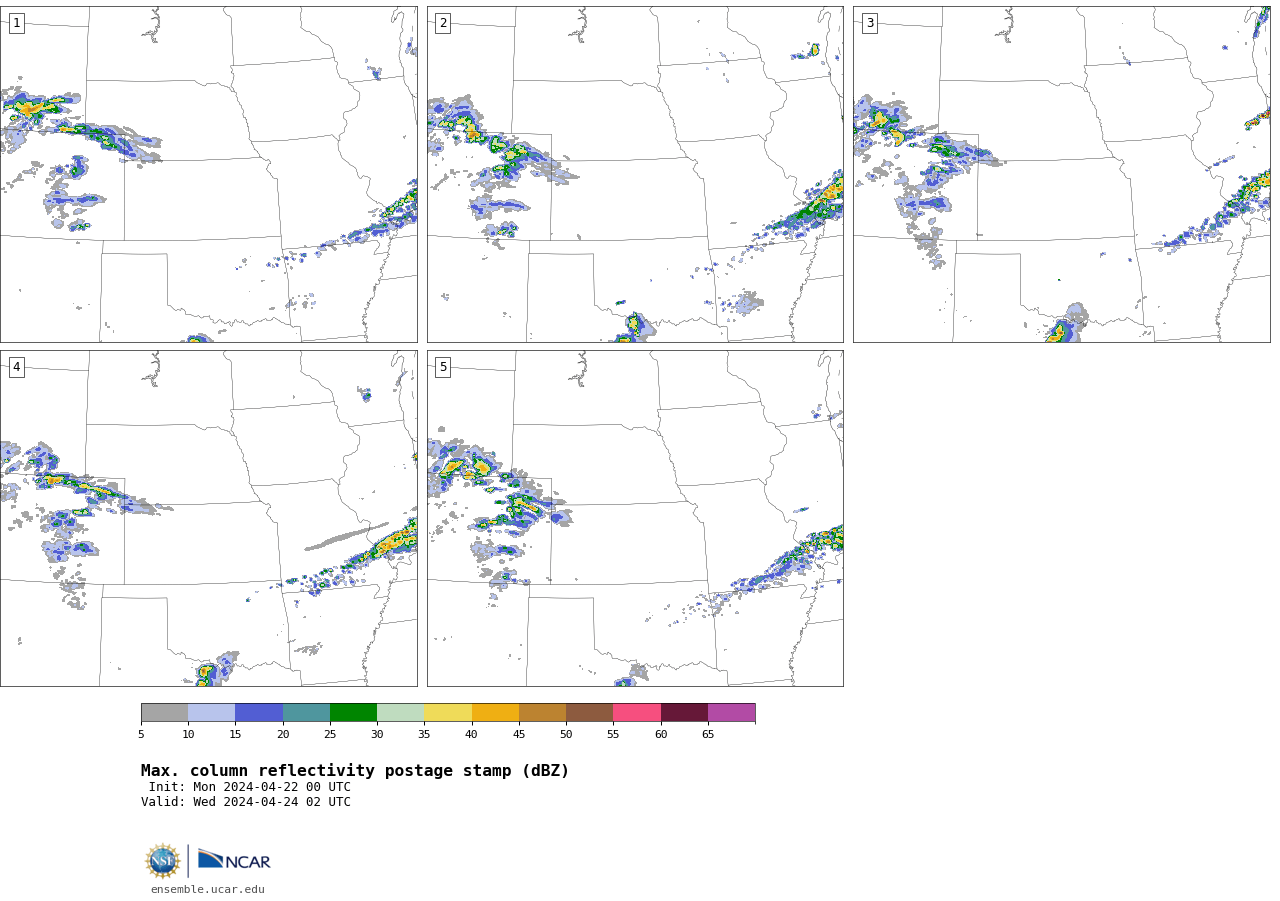Open ensemble member 5 reflectivity map
The height and width of the screenshot is (901, 1280).
[x=635, y=518]
